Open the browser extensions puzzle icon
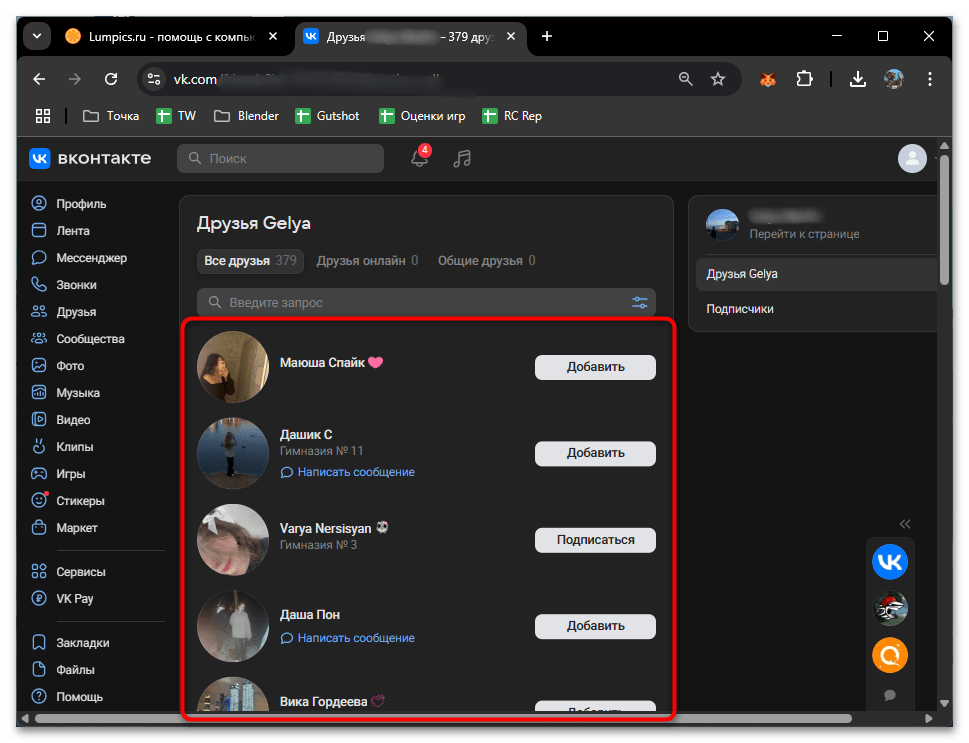The image size is (969, 743). [804, 79]
